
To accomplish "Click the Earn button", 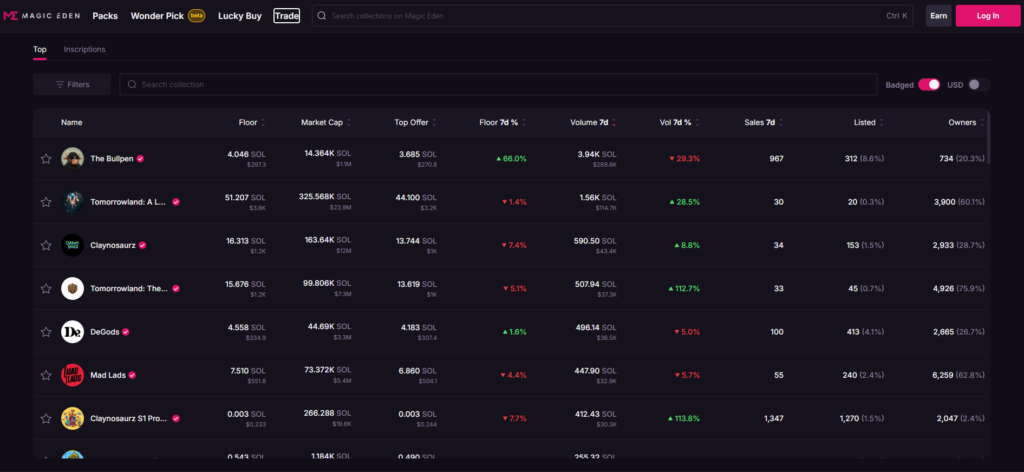I will 938,16.
